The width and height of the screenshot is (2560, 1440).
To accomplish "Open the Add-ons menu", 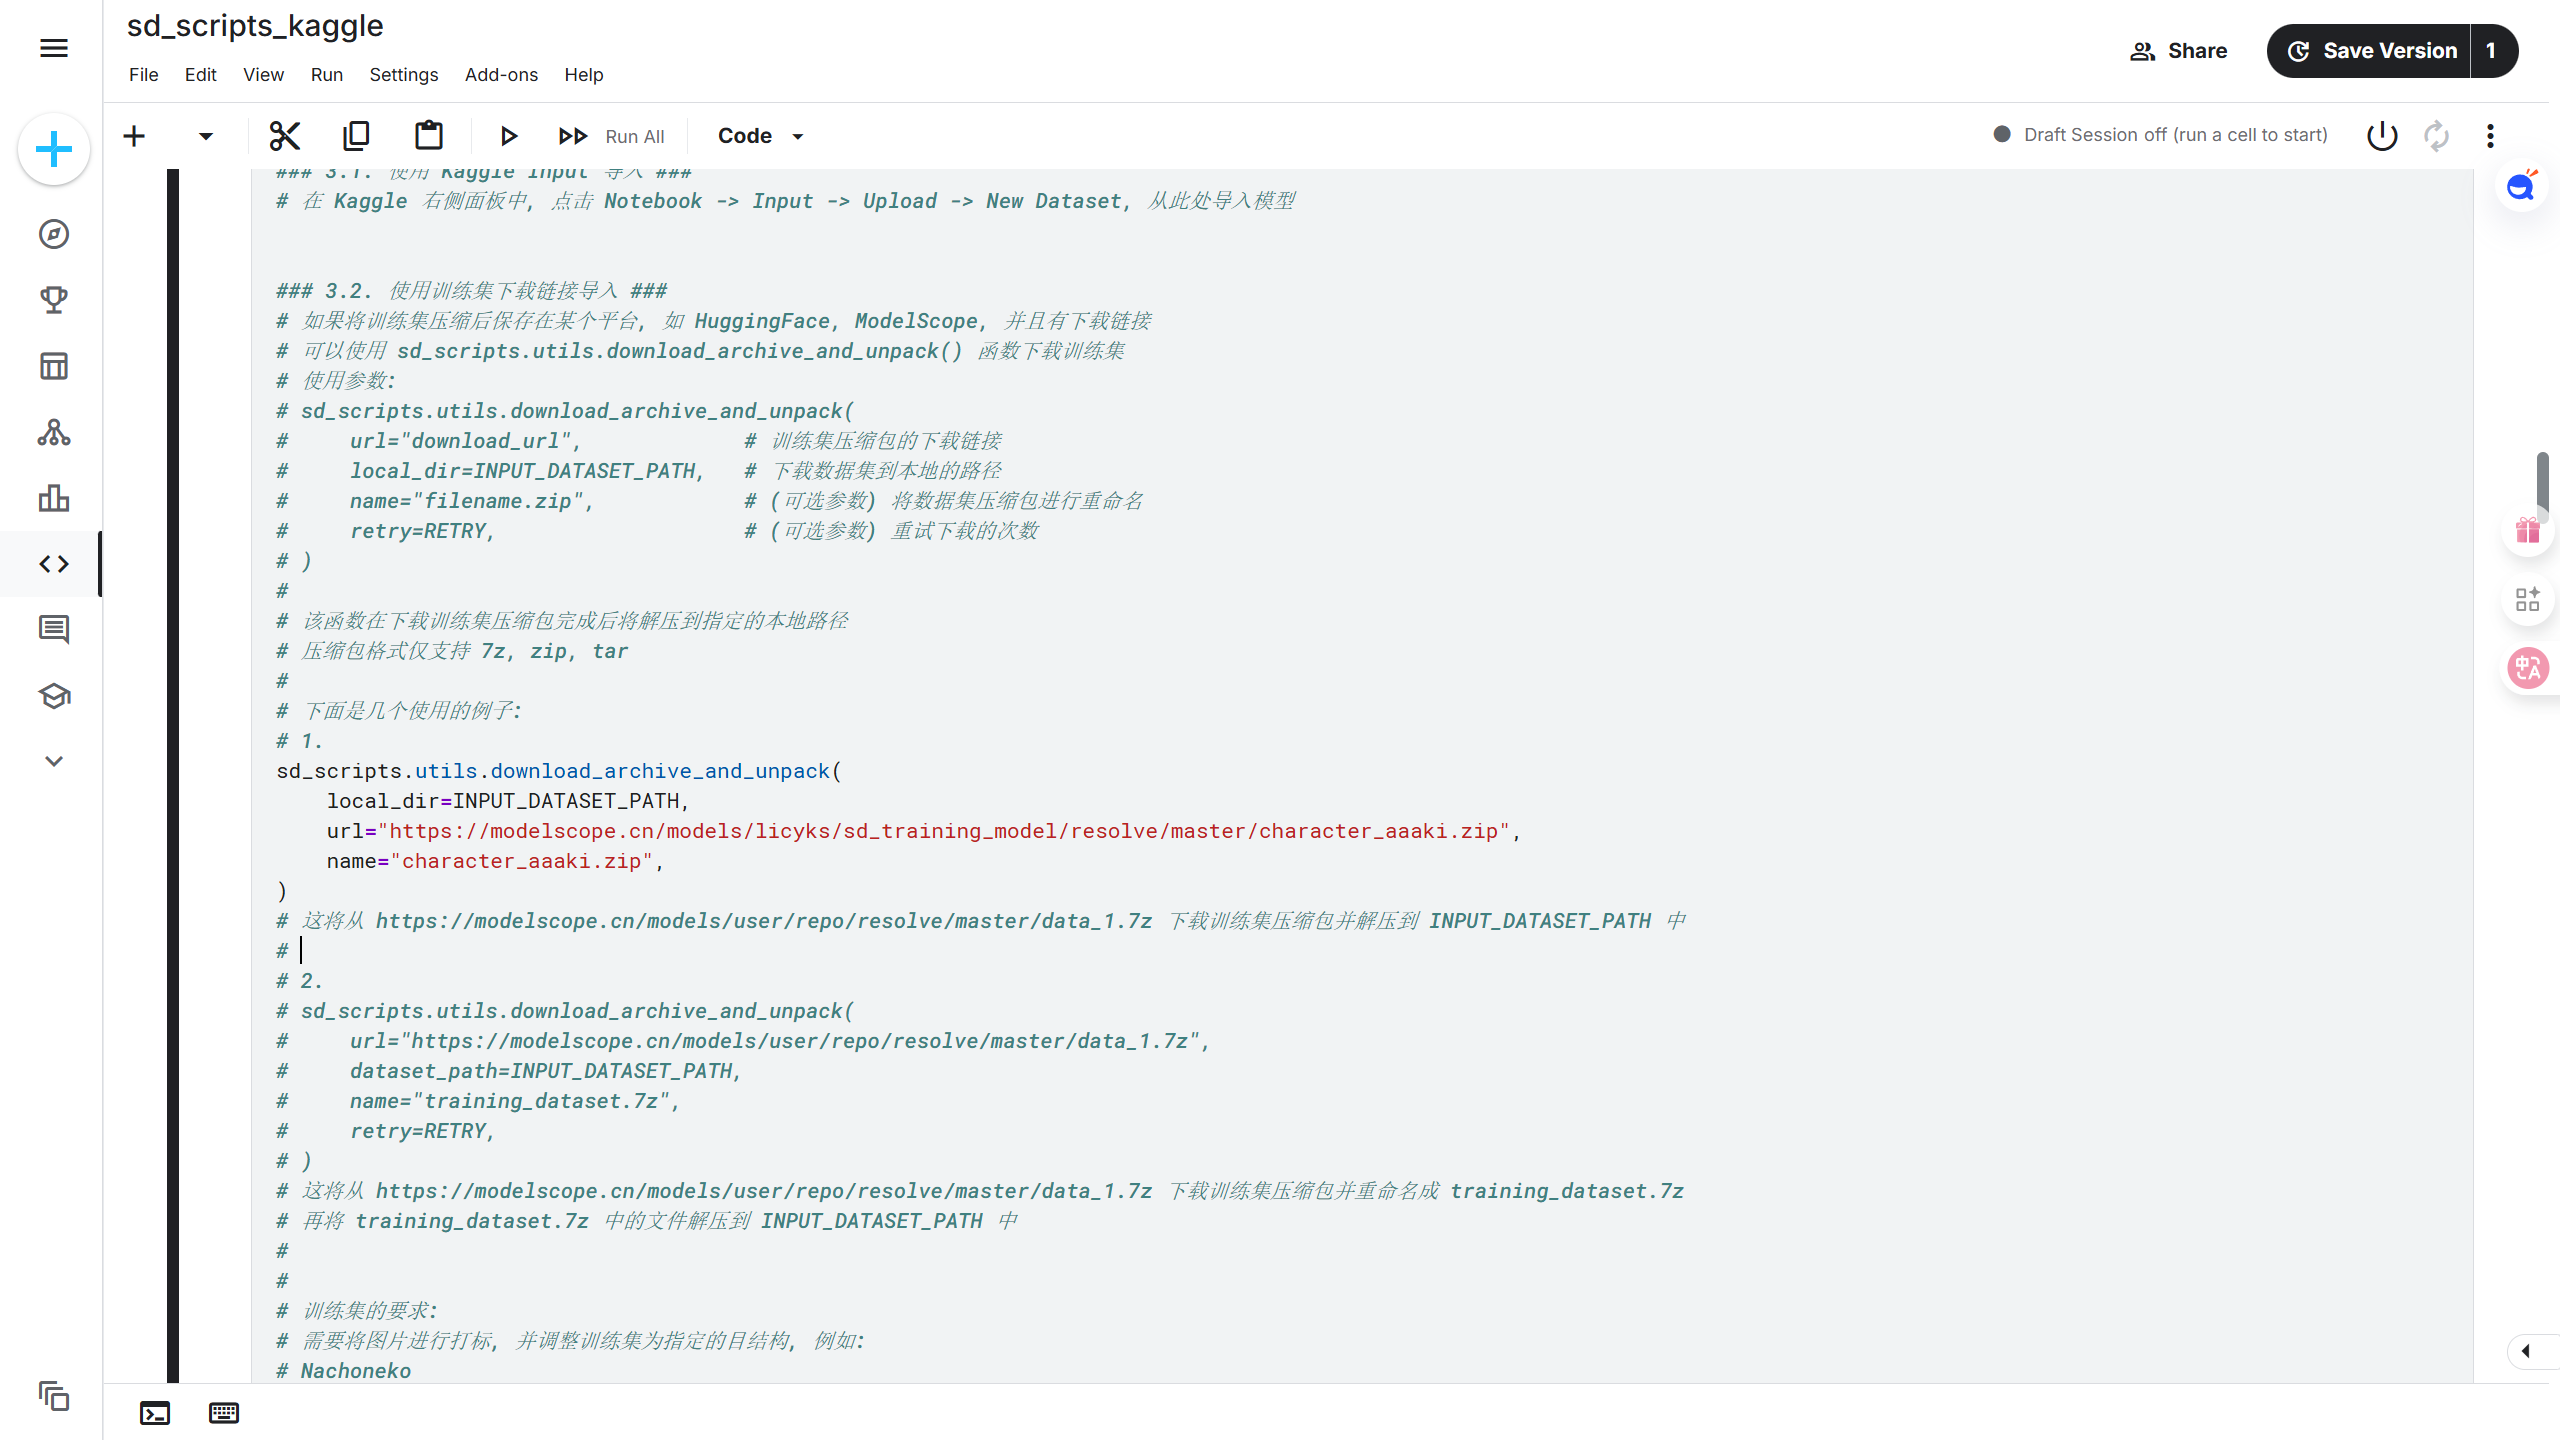I will point(500,74).
